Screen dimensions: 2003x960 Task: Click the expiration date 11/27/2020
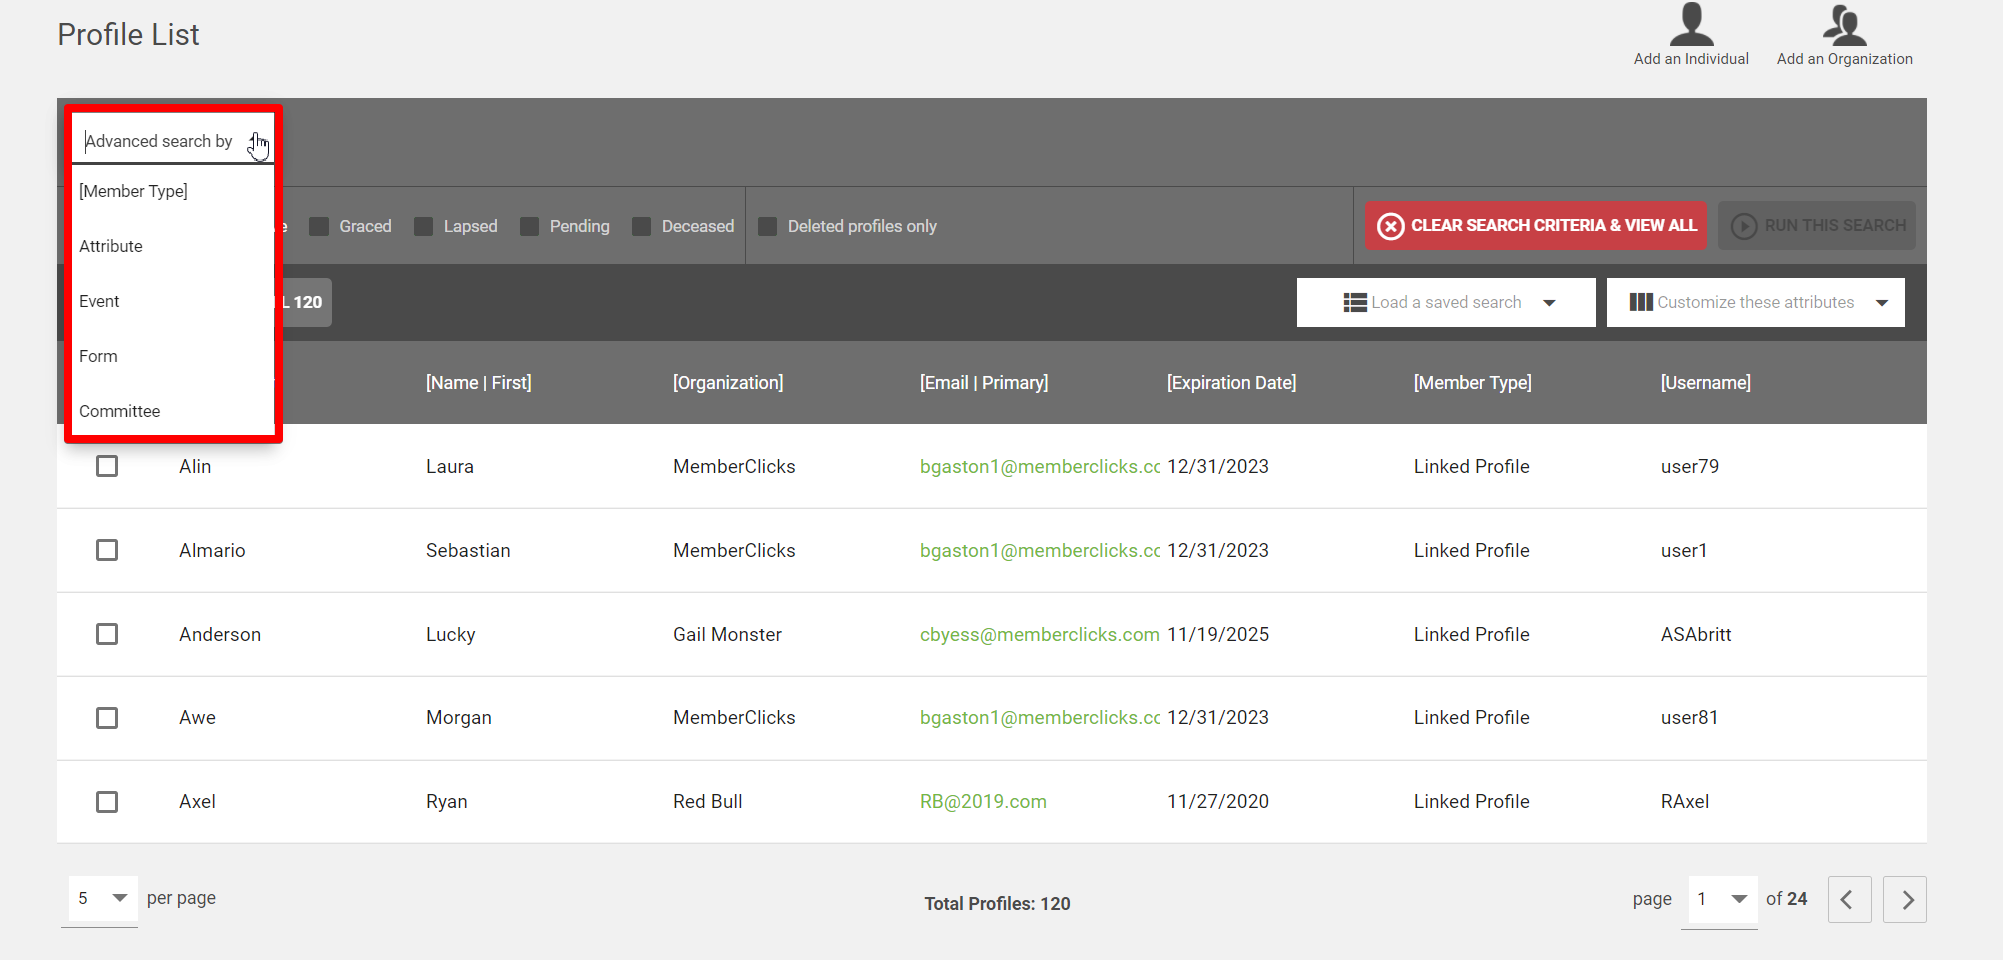point(1218,802)
